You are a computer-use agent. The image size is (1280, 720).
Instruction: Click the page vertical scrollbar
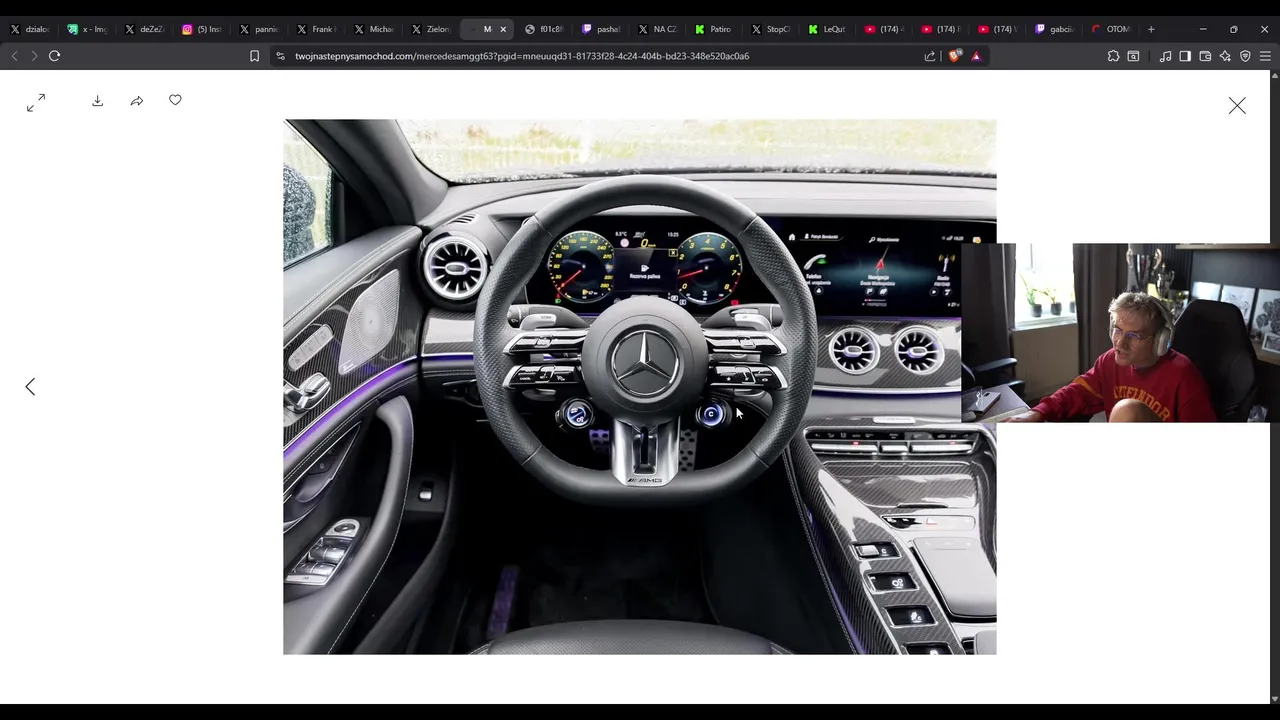click(1275, 388)
